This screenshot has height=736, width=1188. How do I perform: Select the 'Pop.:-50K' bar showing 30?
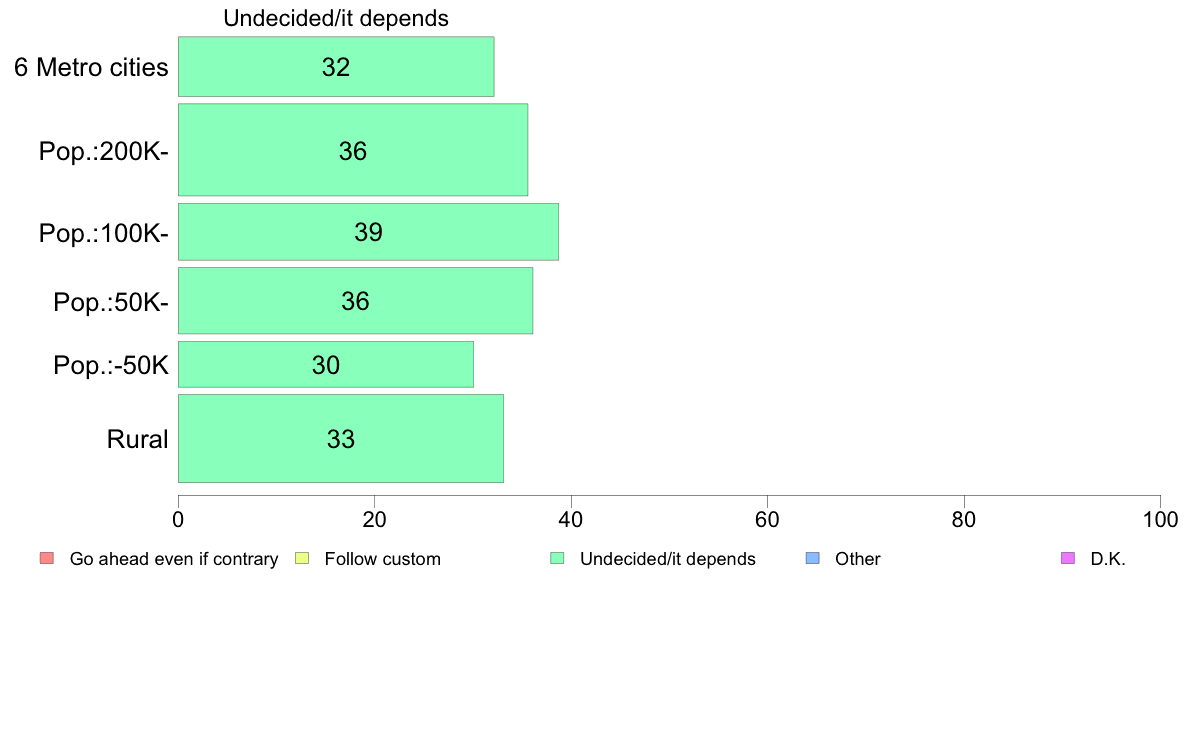tap(326, 365)
